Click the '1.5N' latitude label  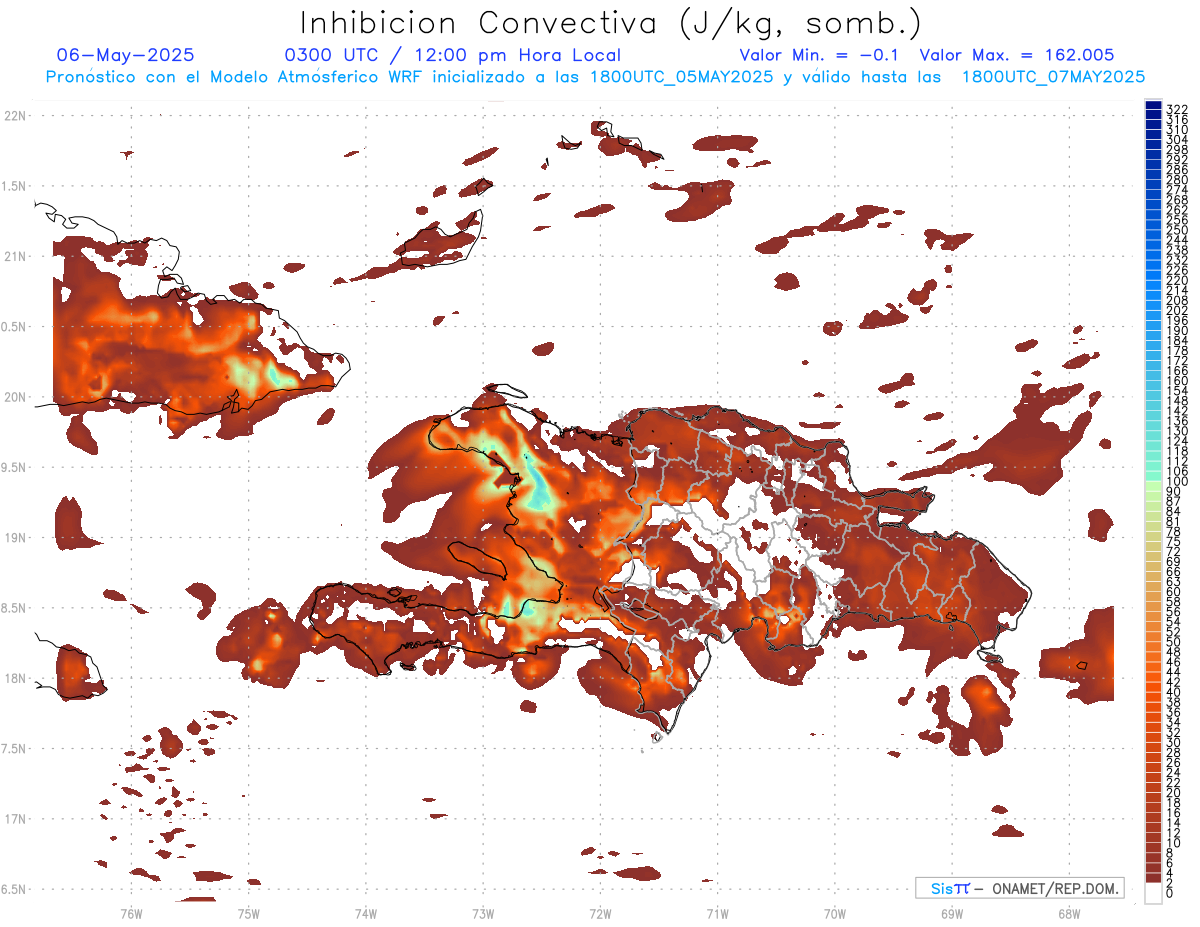click(15, 186)
